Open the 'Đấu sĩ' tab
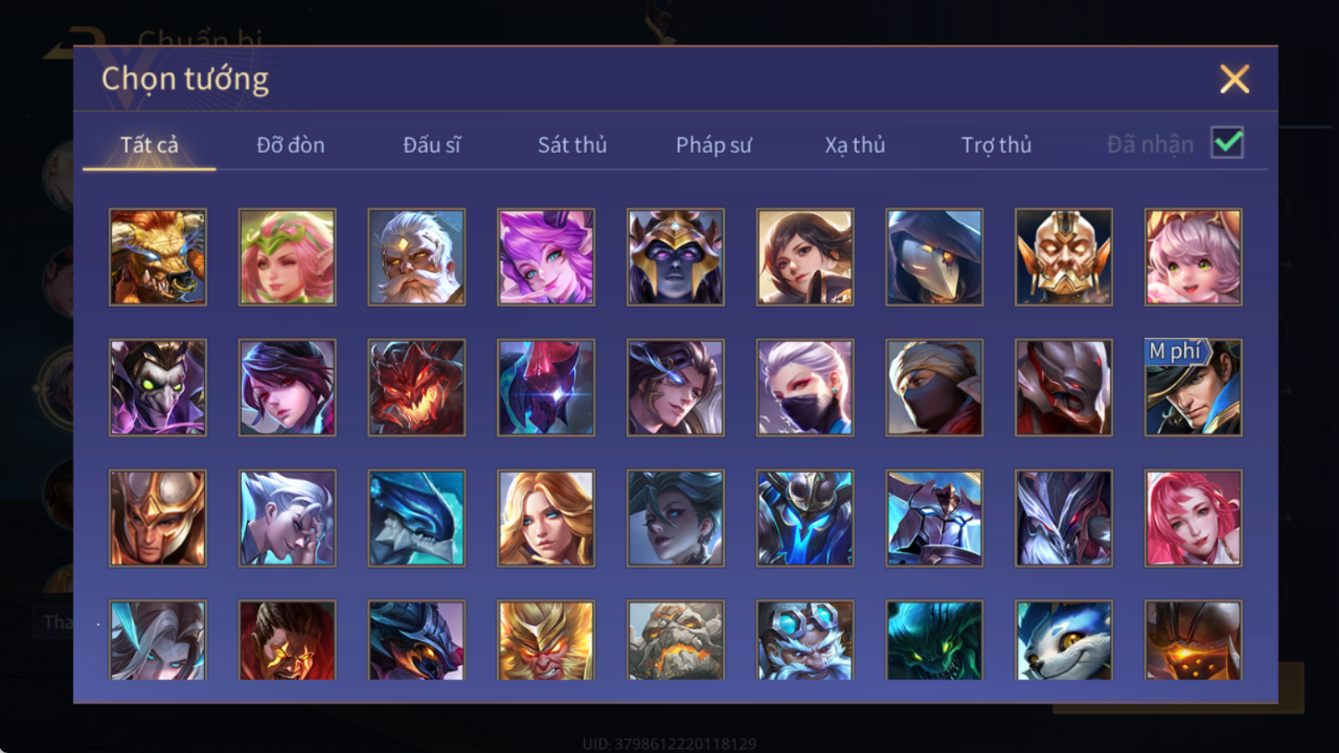This screenshot has height=753, width=1339. (x=432, y=145)
